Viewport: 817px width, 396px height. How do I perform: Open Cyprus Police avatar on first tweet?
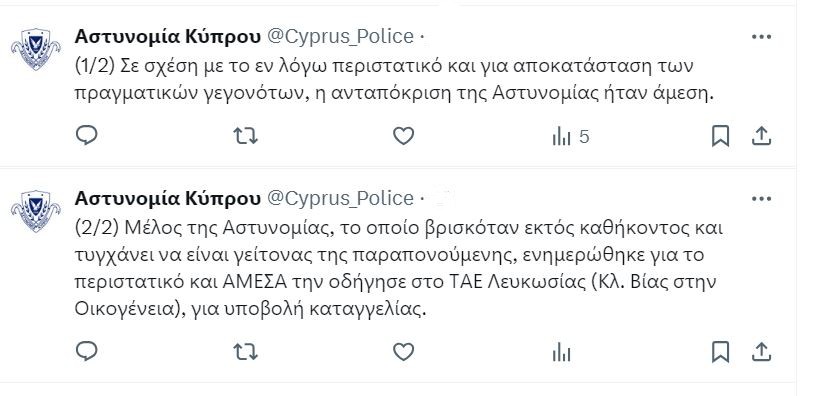[35, 48]
